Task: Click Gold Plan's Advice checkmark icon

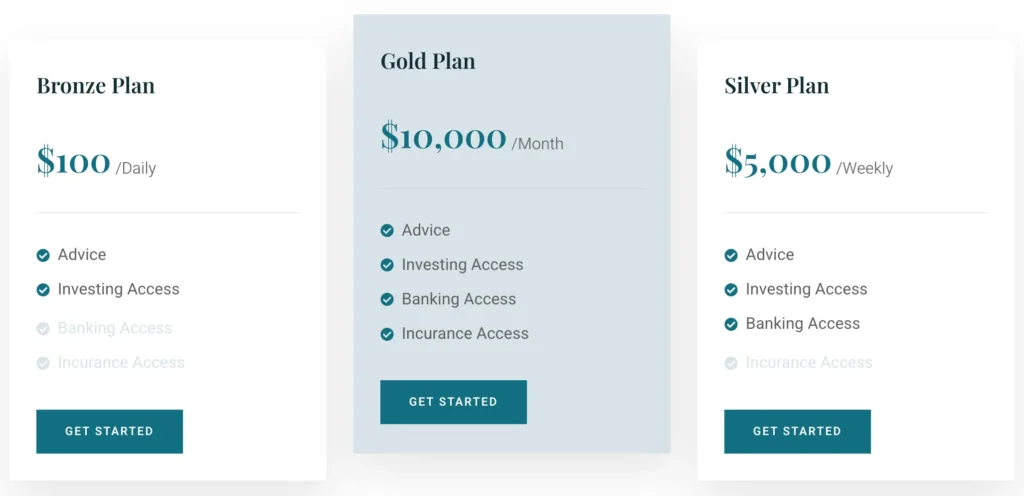Action: point(387,231)
